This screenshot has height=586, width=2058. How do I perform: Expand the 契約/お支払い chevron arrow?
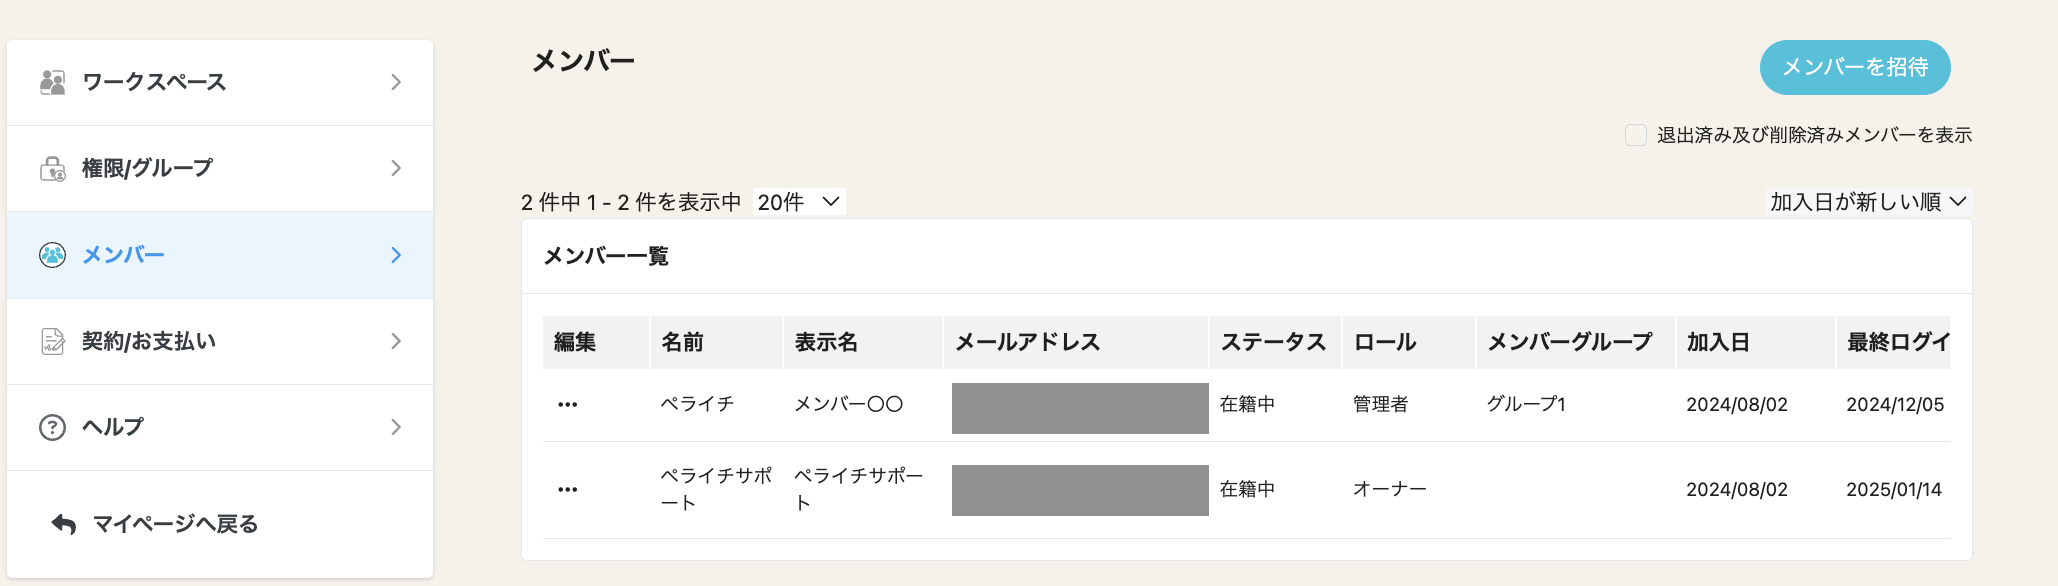coord(396,342)
